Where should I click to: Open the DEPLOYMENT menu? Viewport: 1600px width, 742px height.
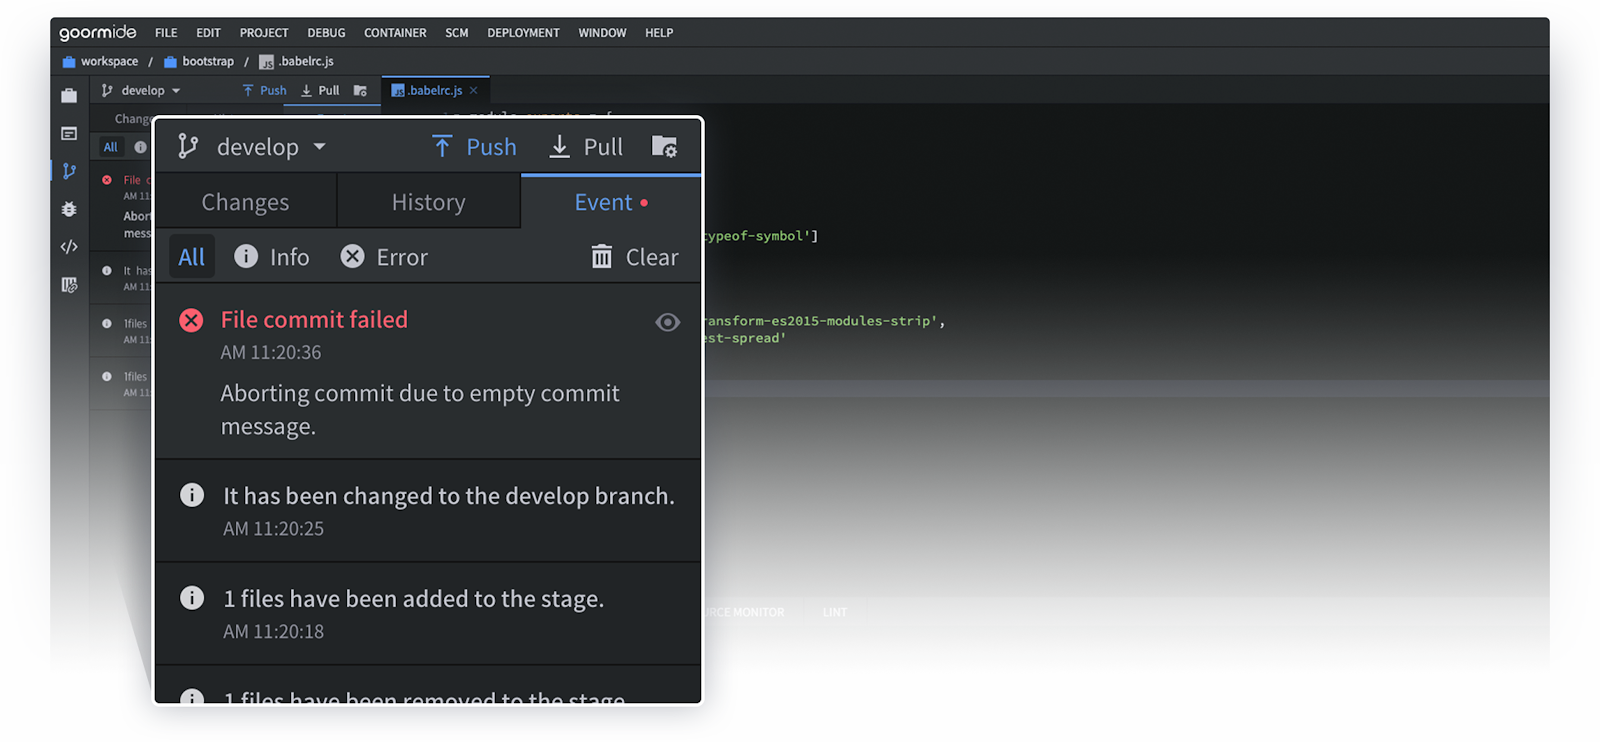tap(523, 33)
